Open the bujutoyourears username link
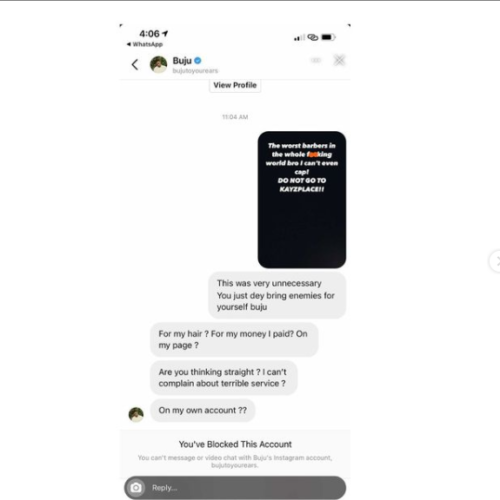Screen dimensions: 500x500 (195, 71)
